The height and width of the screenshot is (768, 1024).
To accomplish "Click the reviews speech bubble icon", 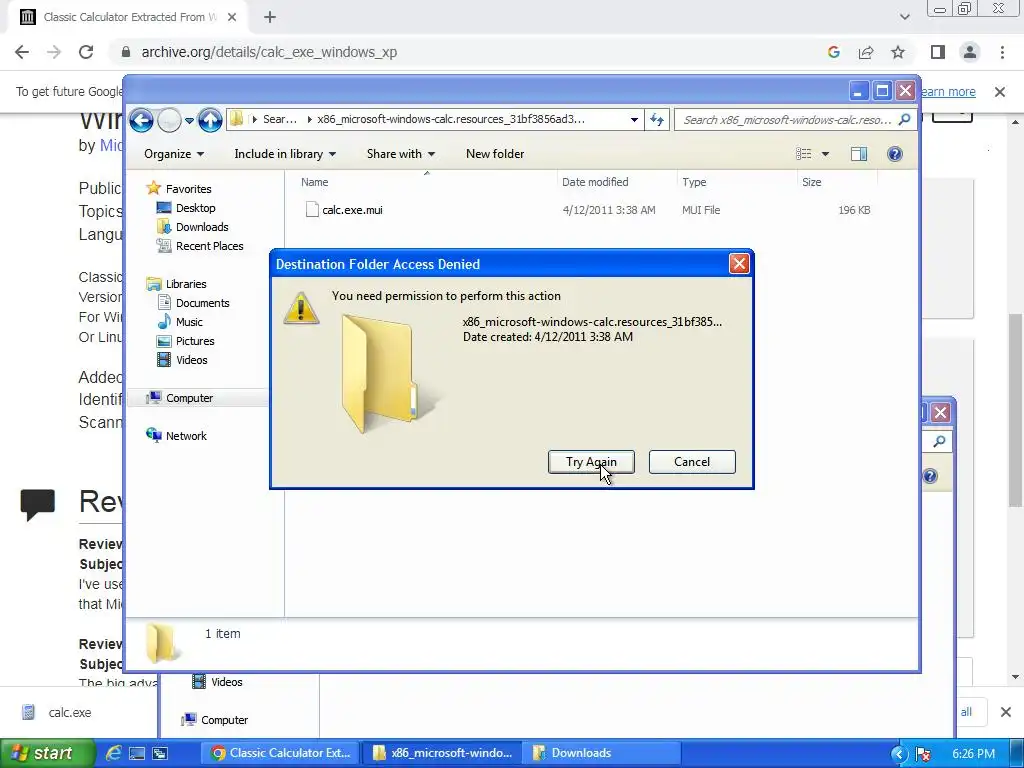I will (37, 504).
